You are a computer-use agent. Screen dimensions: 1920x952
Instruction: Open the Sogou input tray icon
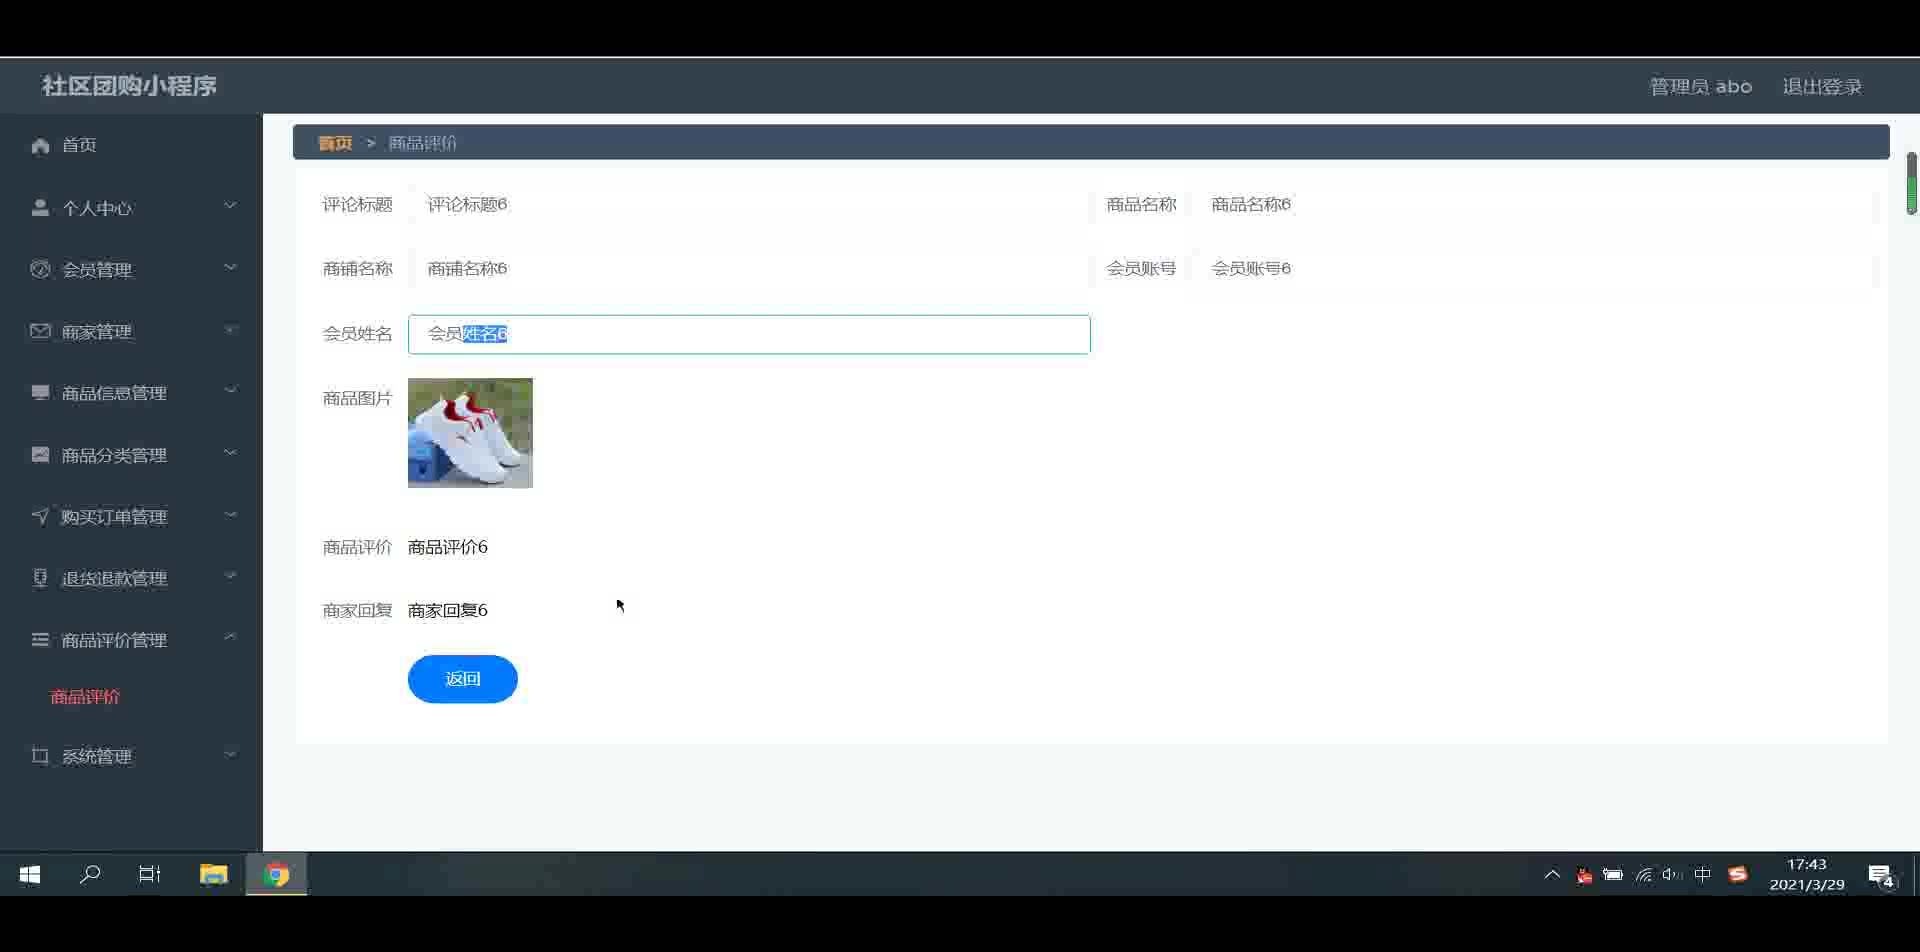[x=1738, y=875]
